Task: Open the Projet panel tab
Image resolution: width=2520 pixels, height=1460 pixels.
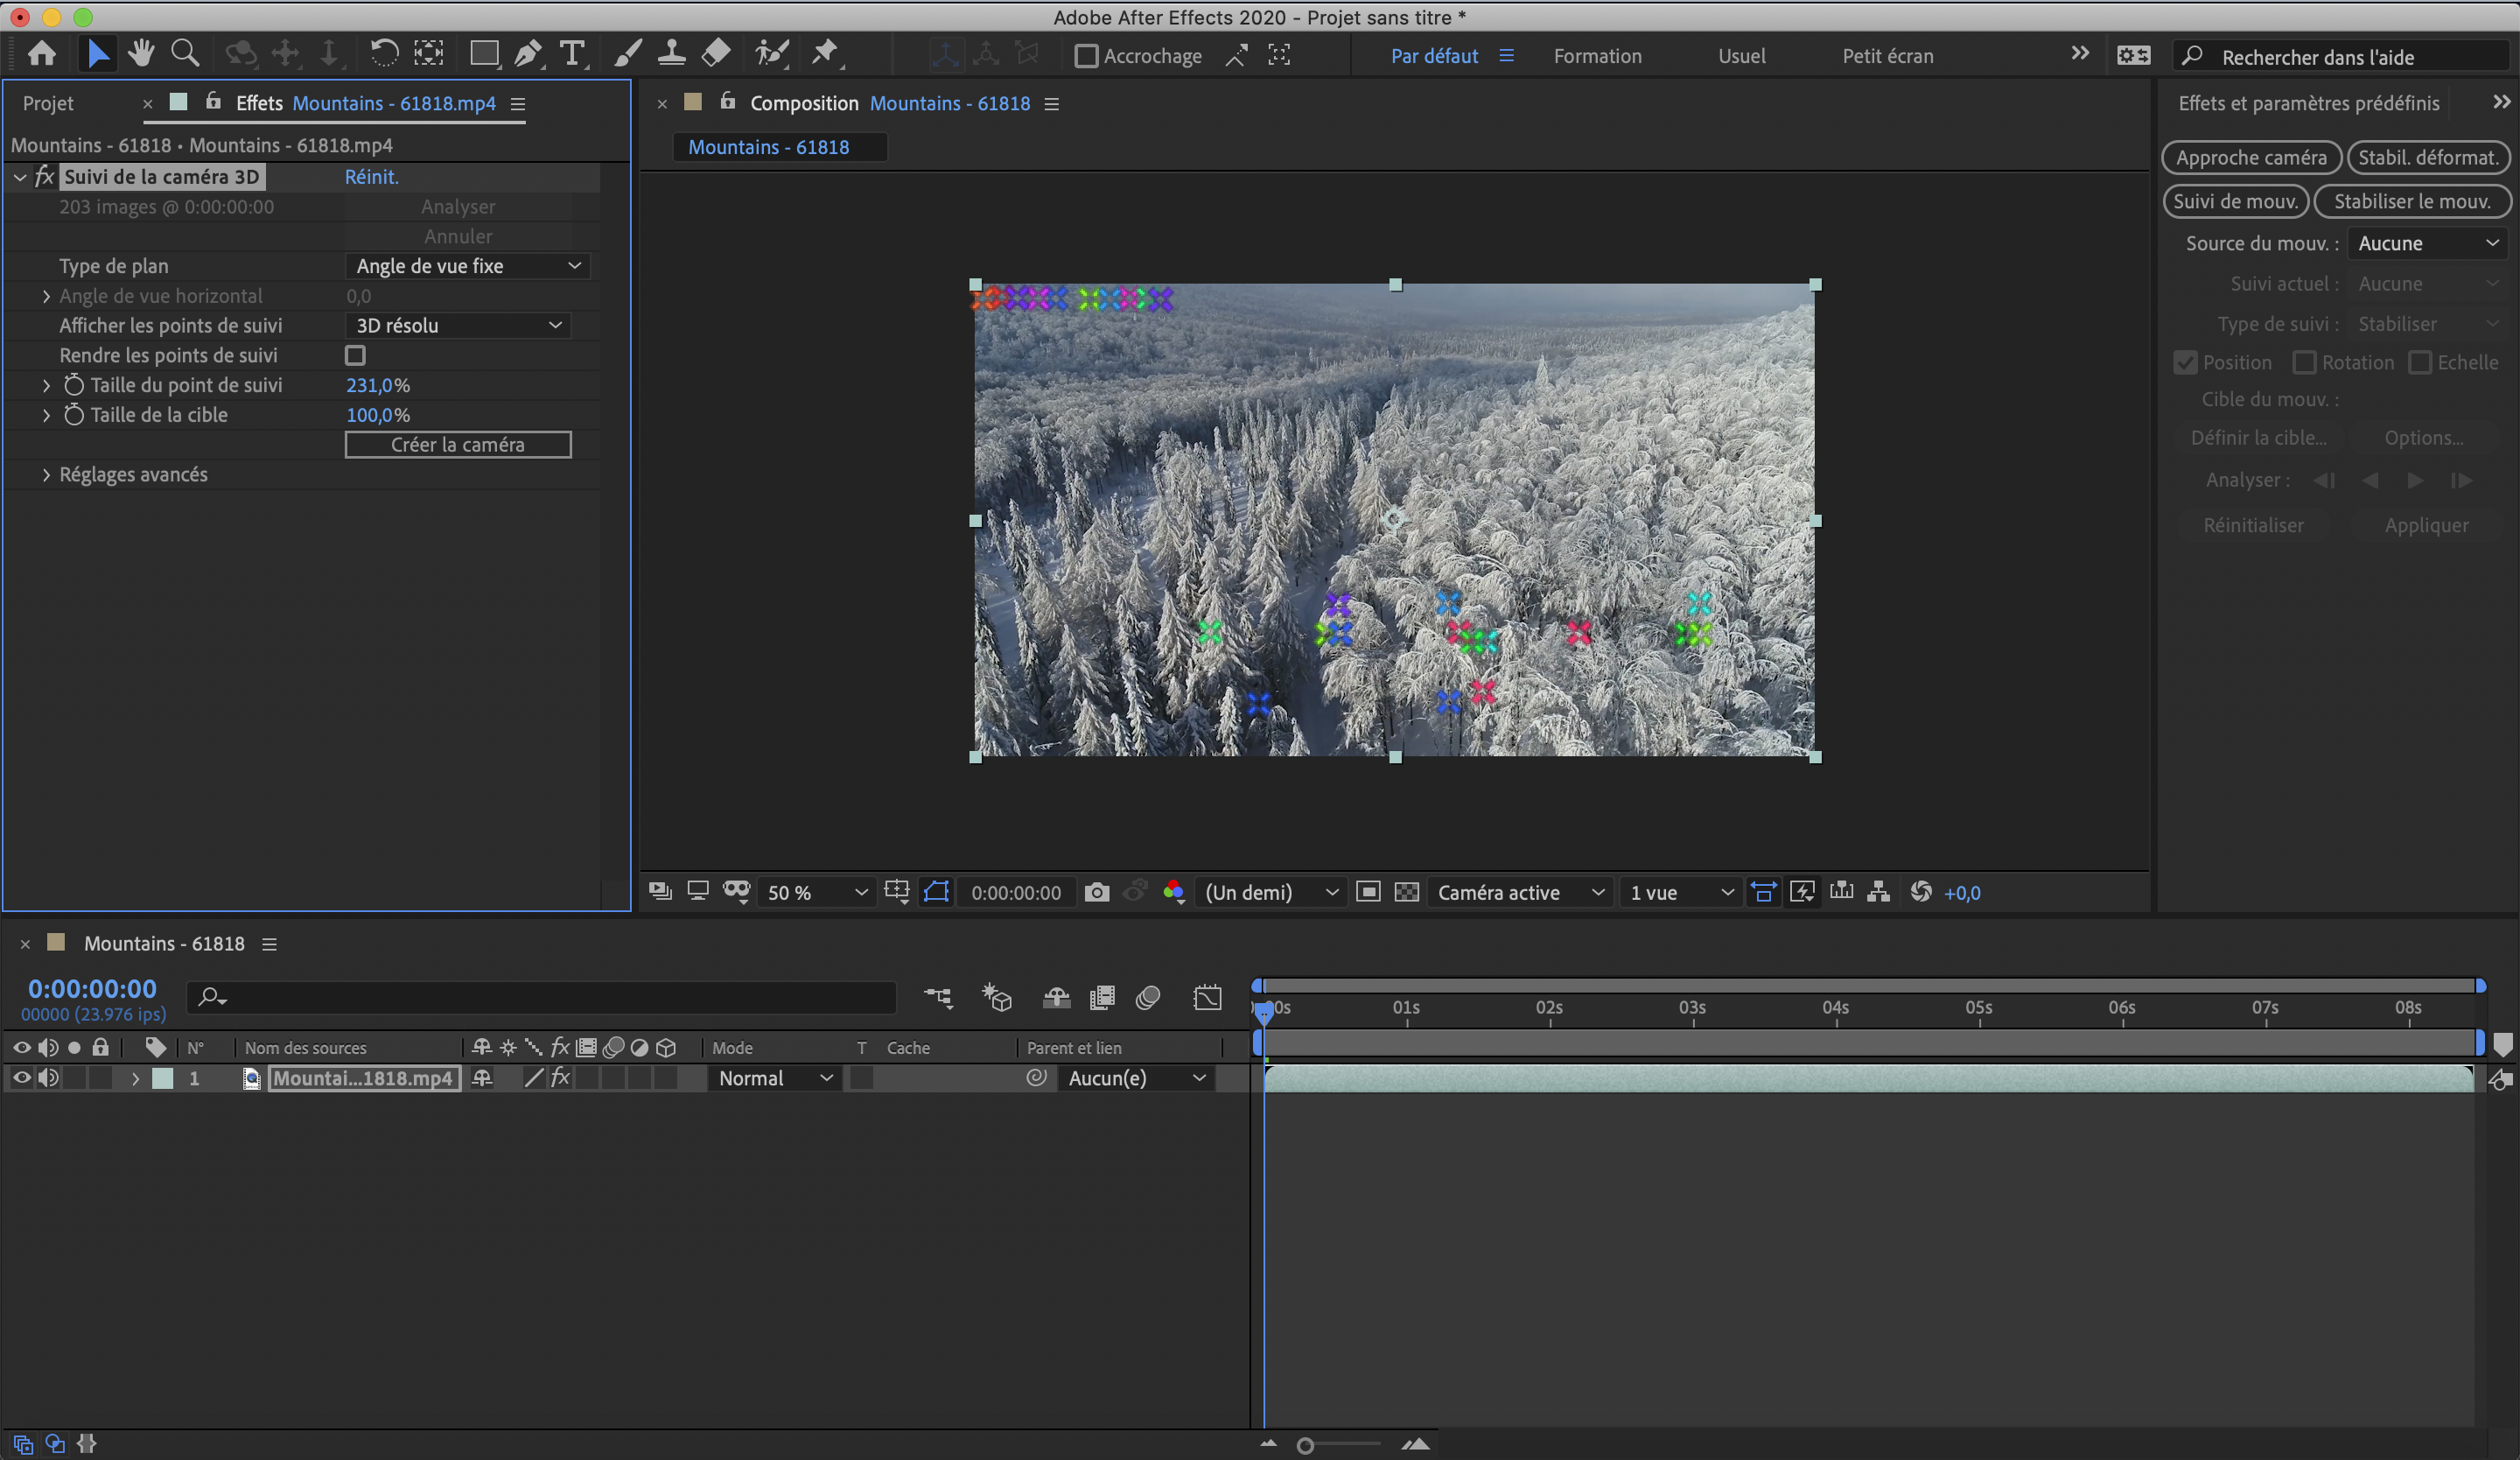Action: [x=48, y=103]
